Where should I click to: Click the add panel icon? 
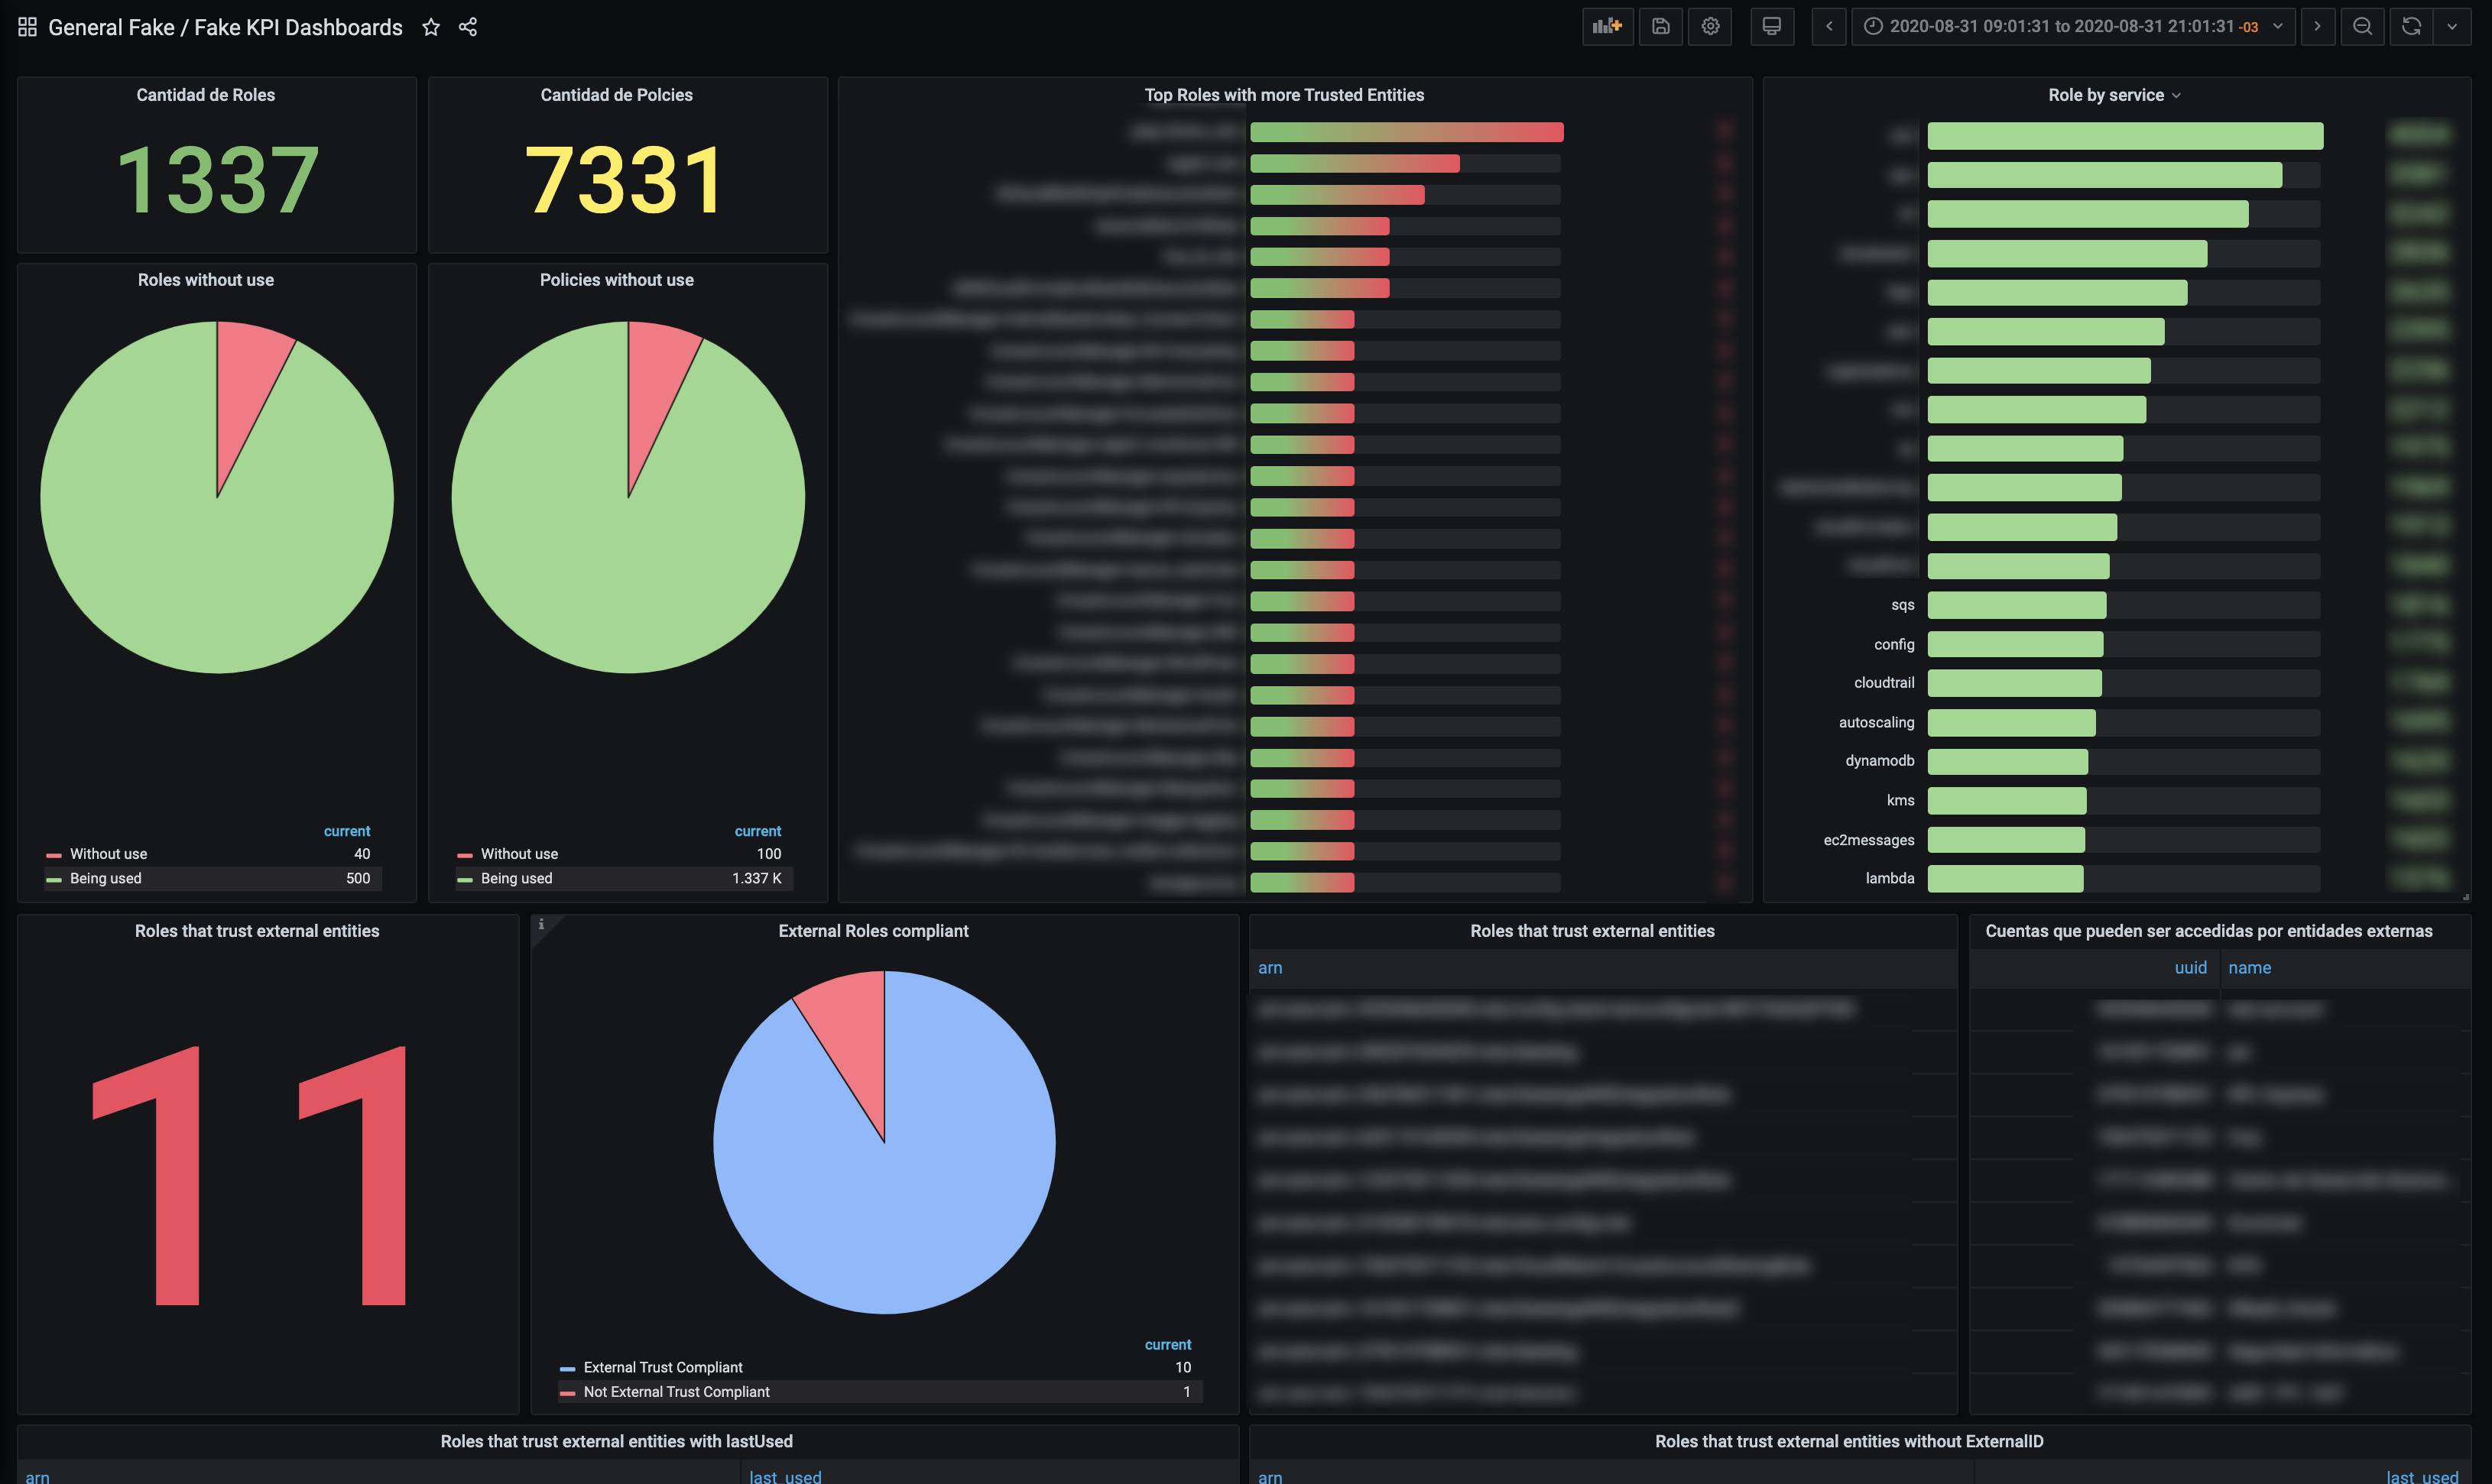click(1607, 26)
